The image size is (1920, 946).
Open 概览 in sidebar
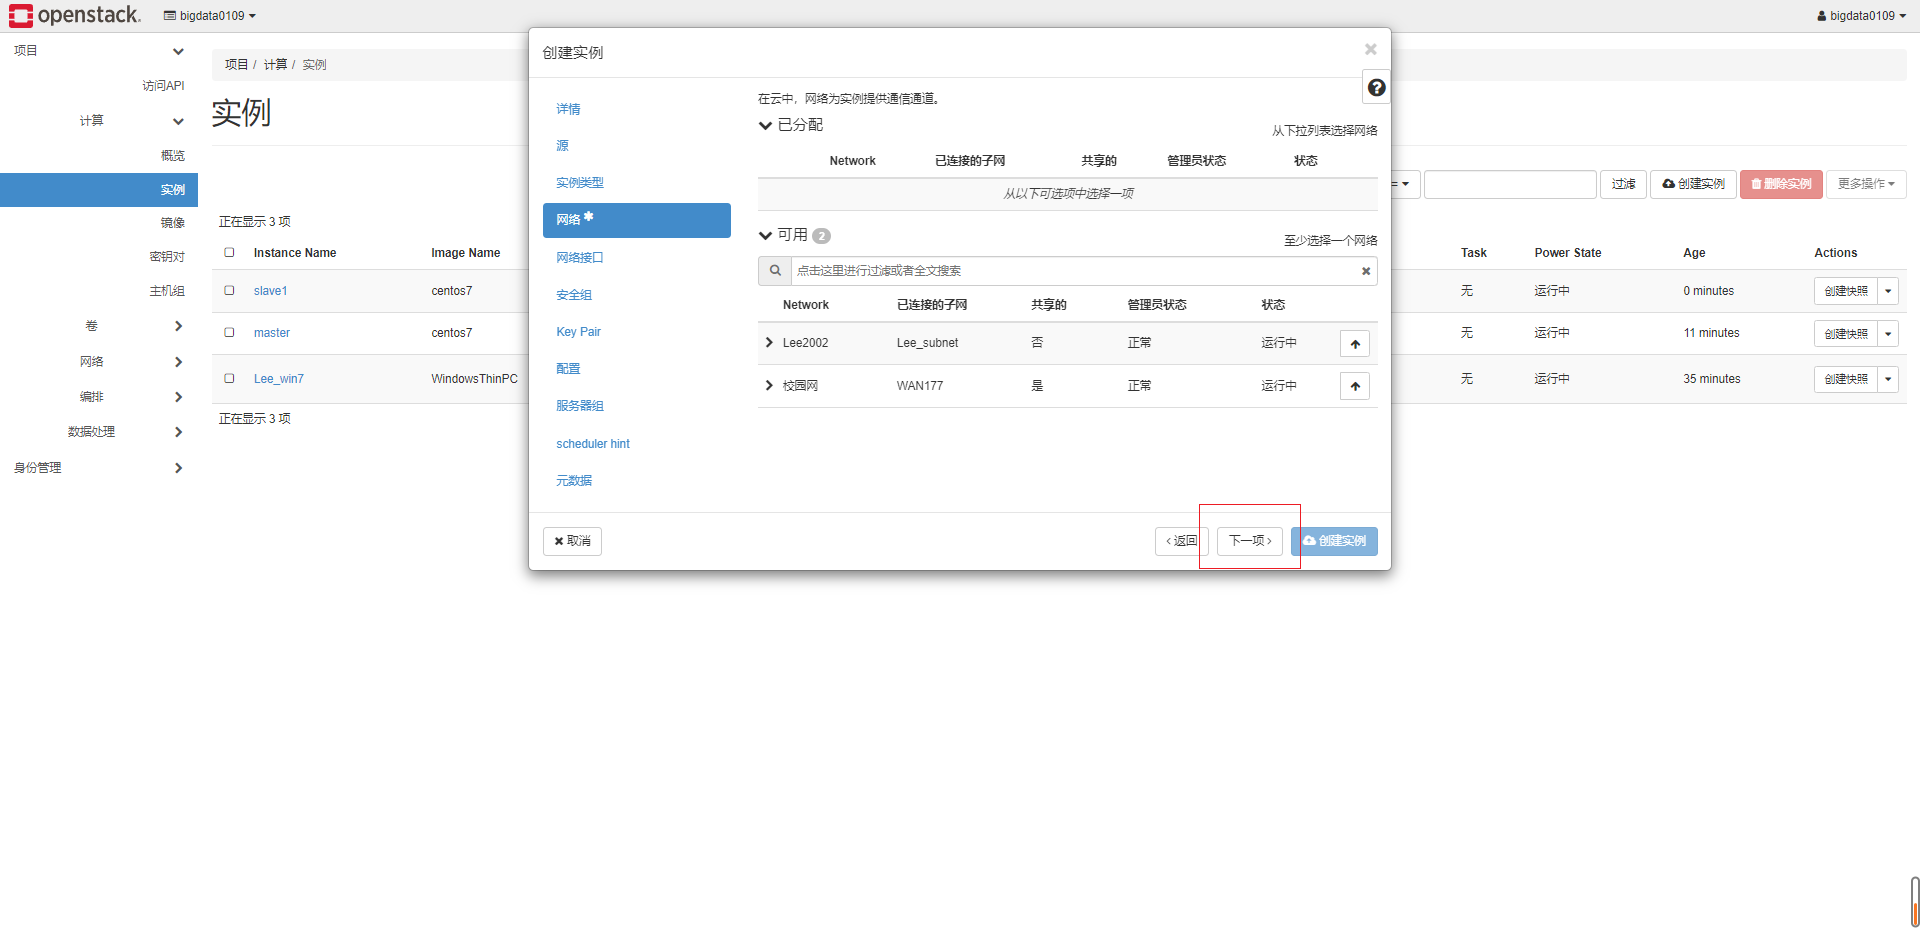[173, 156]
